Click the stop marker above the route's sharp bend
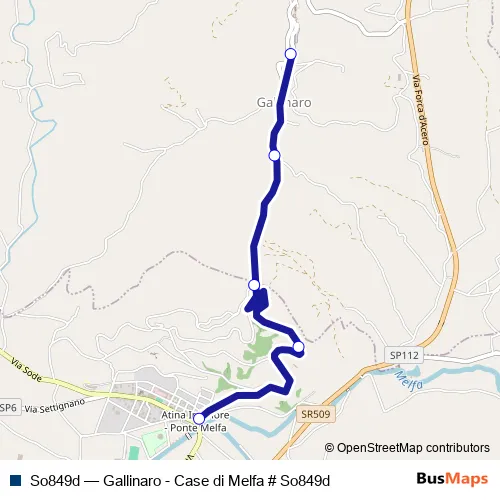The height and width of the screenshot is (500, 500). (254, 285)
